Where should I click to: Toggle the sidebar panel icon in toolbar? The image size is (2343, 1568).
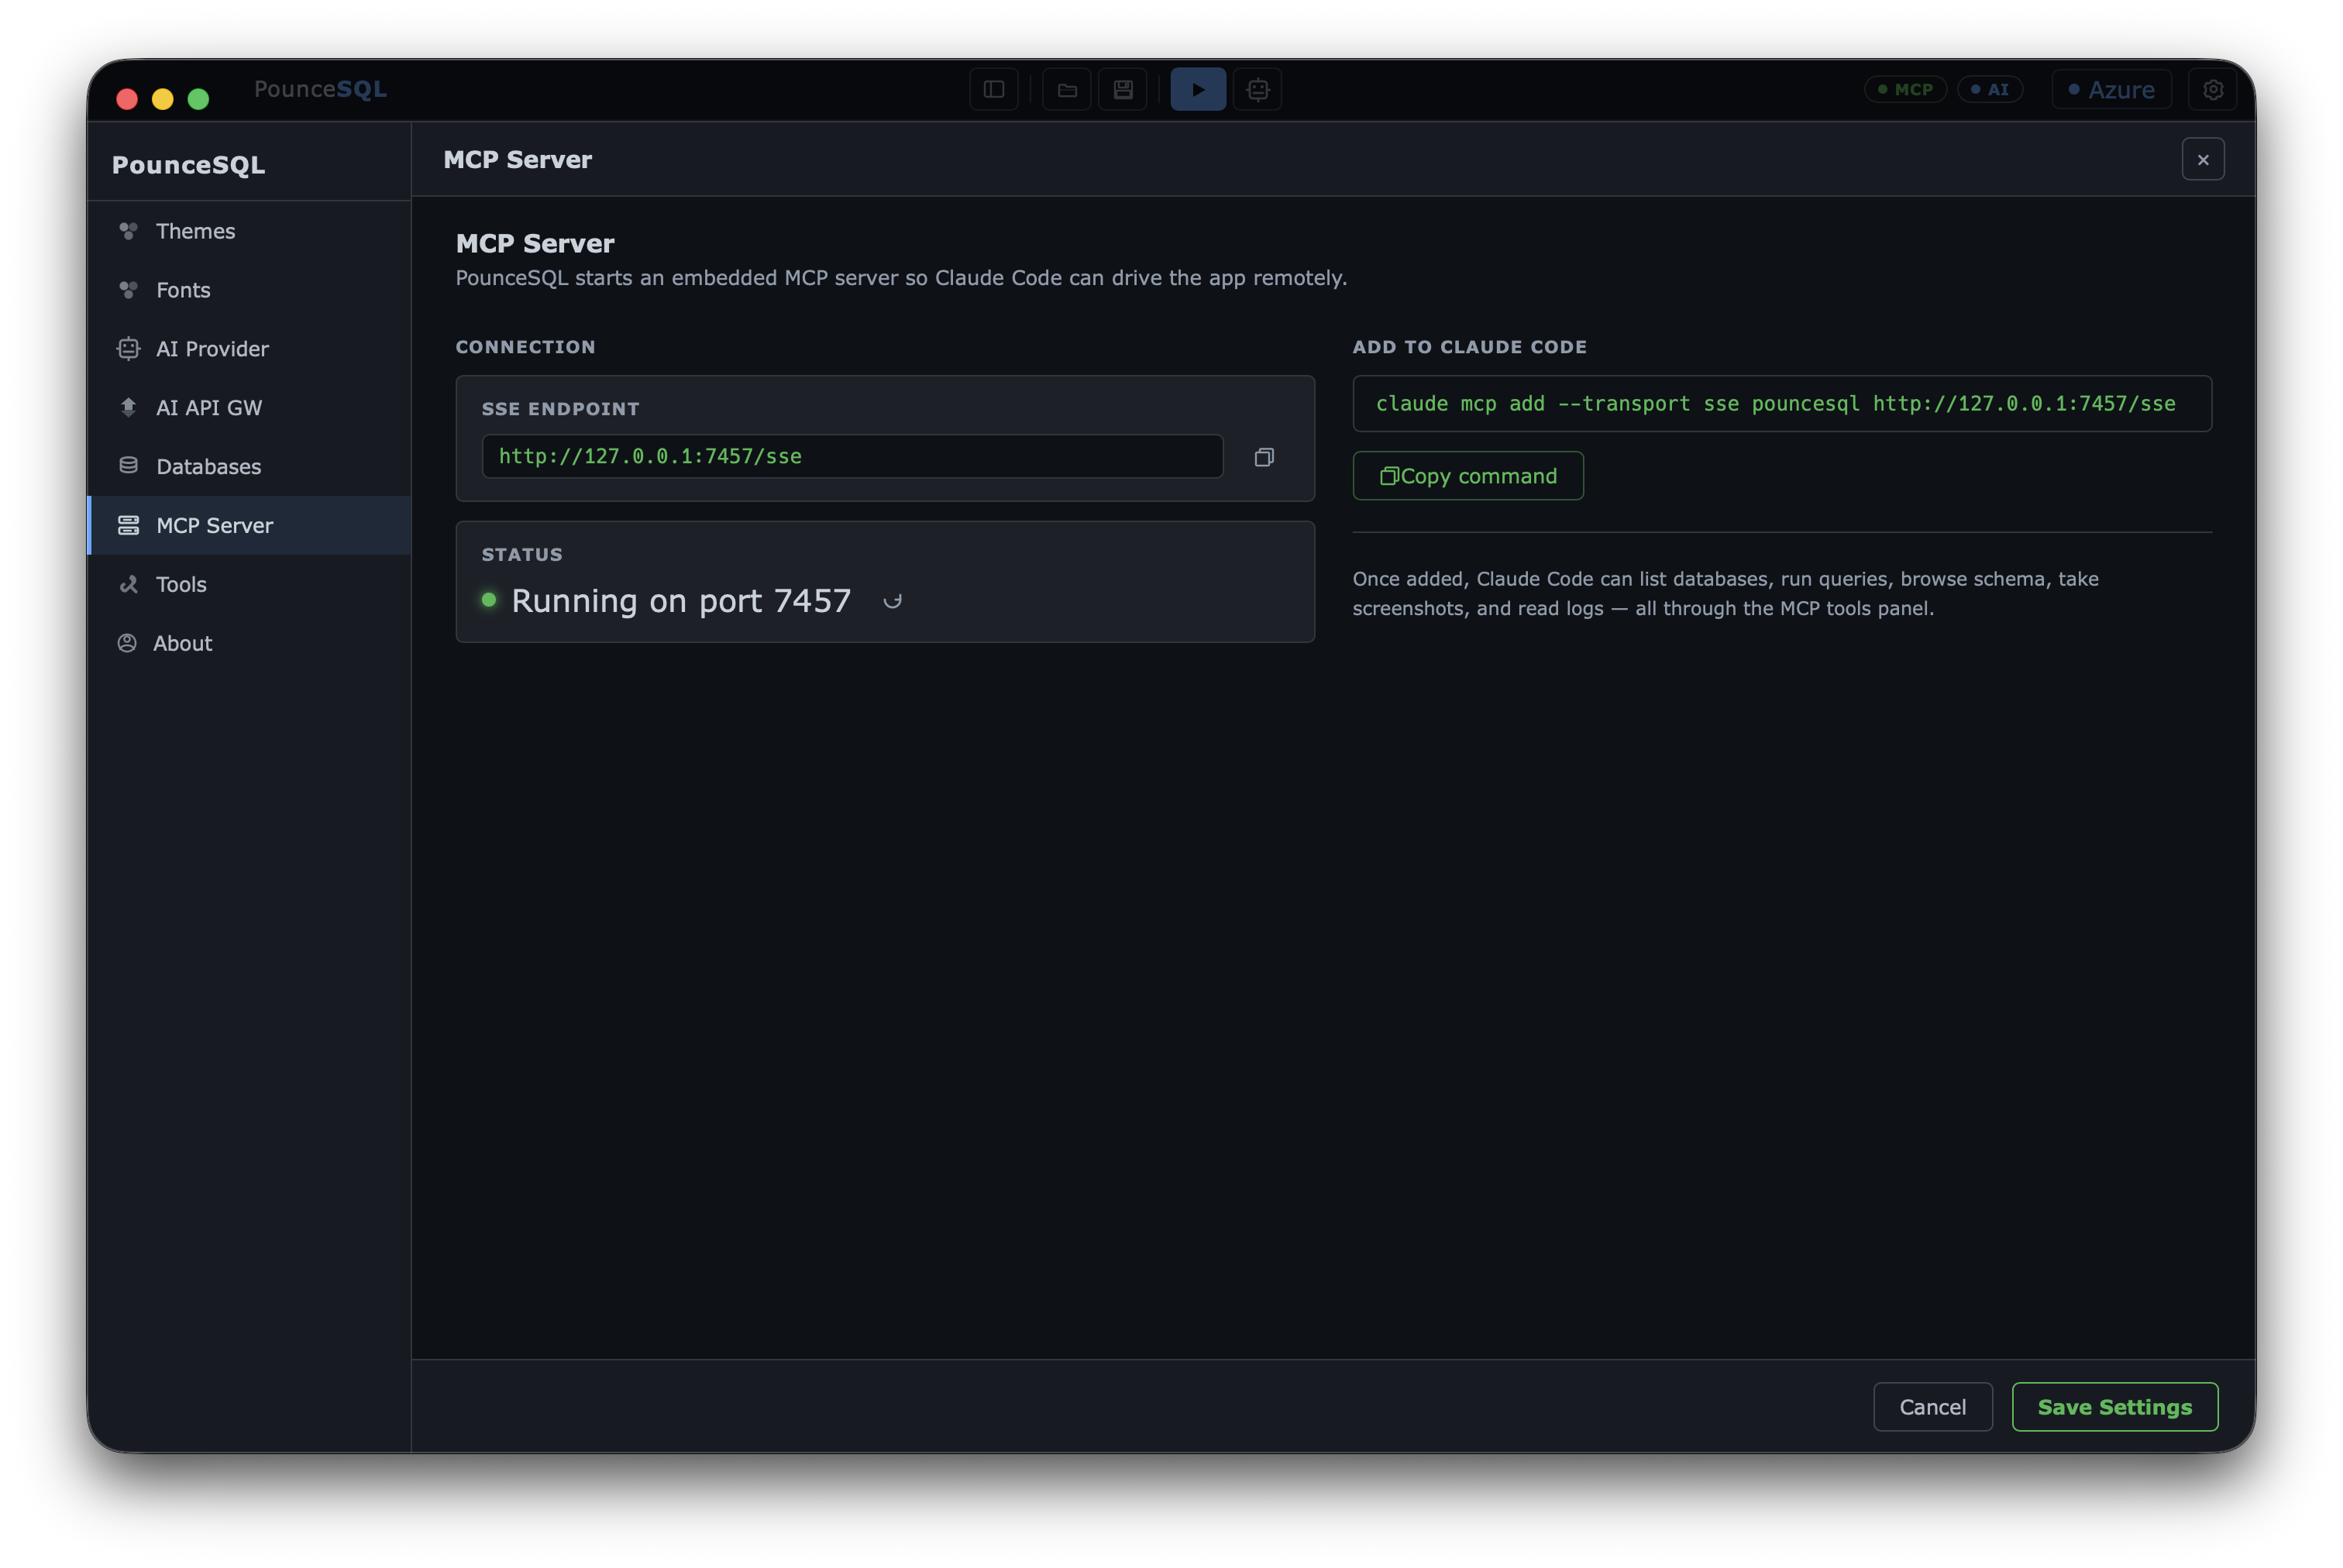[x=993, y=90]
